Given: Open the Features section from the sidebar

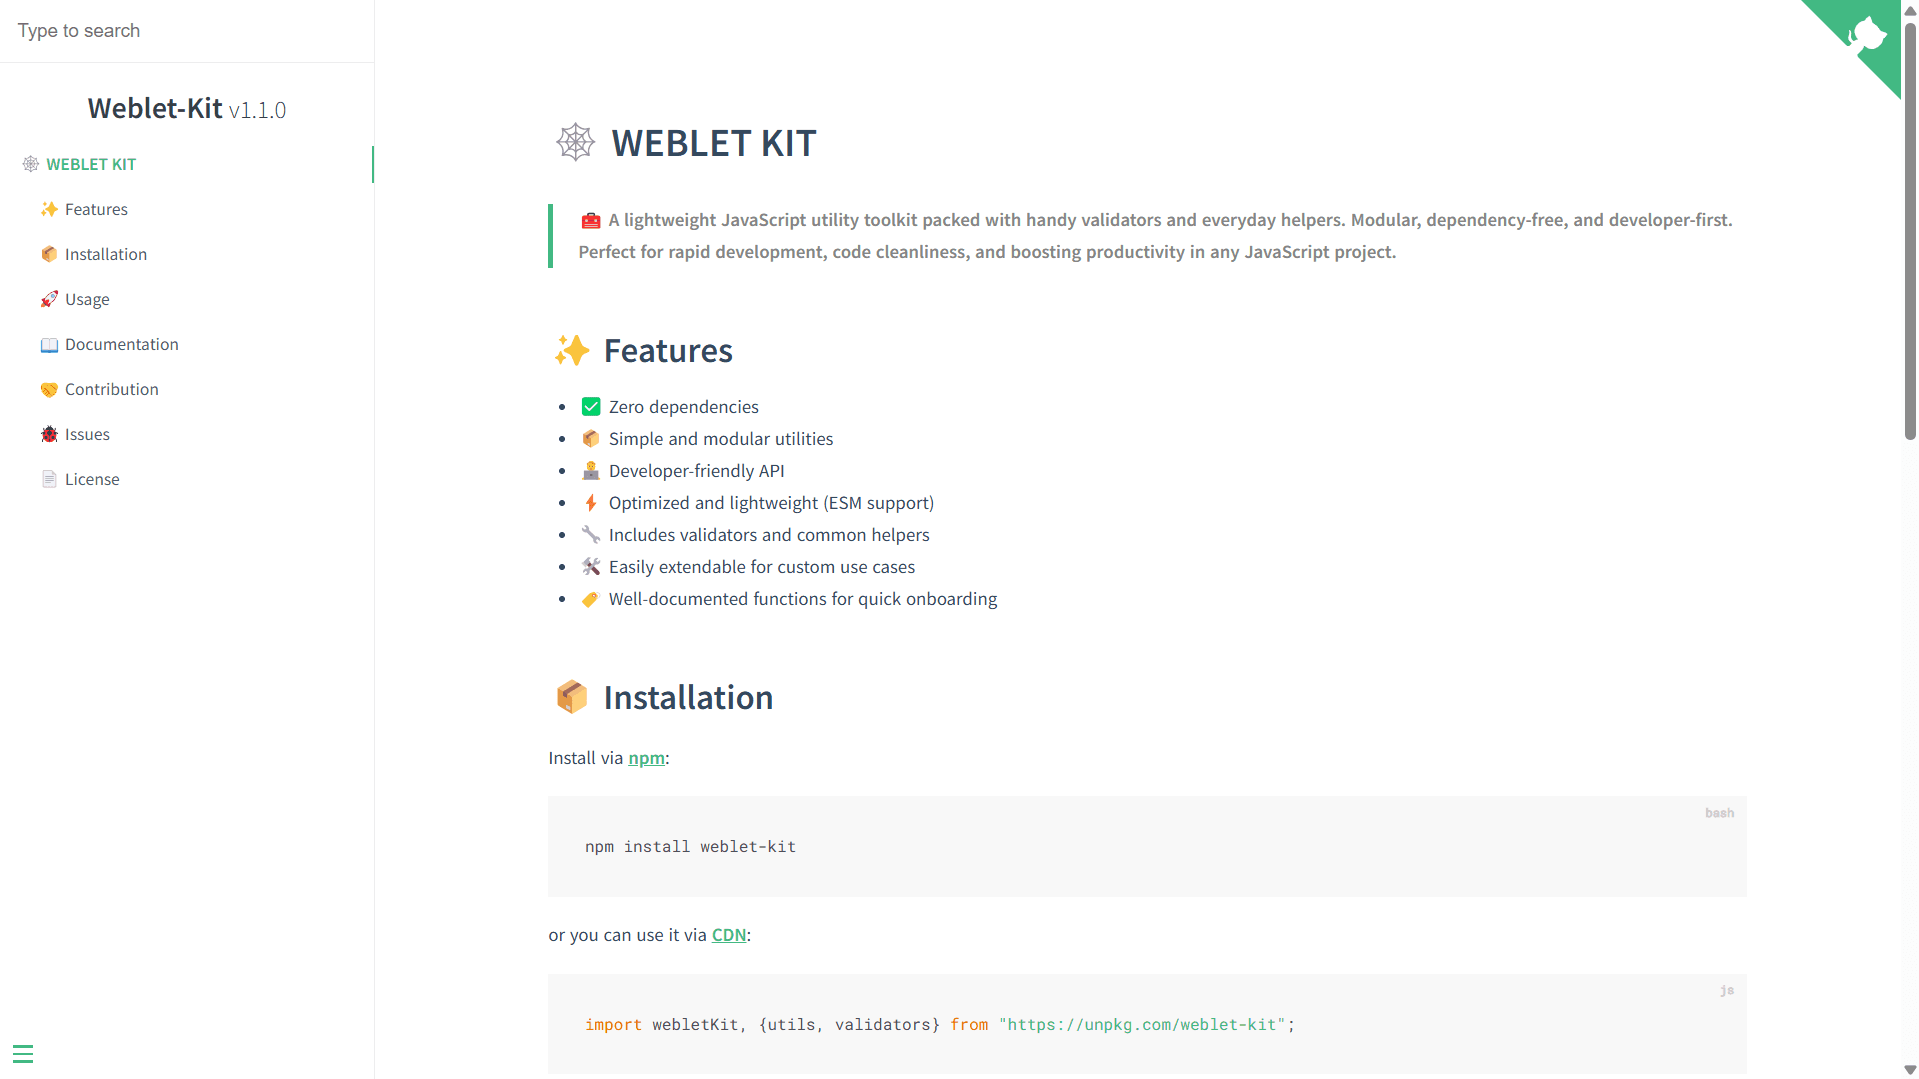Looking at the screenshot, I should pyautogui.click(x=96, y=209).
